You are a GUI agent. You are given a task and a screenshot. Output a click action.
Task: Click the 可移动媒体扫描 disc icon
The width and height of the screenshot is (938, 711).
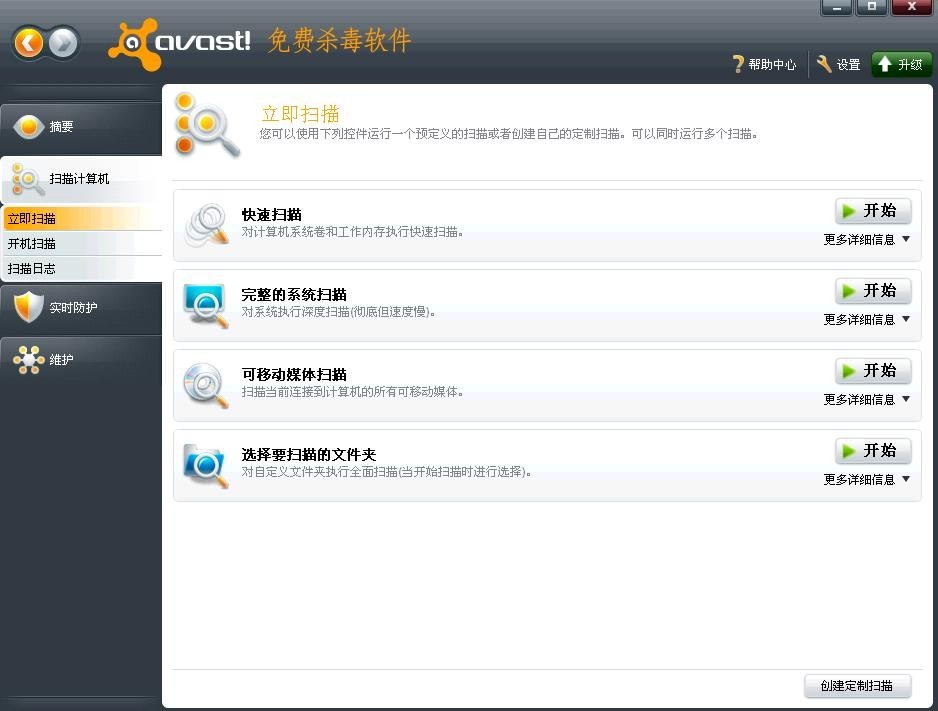tap(207, 386)
